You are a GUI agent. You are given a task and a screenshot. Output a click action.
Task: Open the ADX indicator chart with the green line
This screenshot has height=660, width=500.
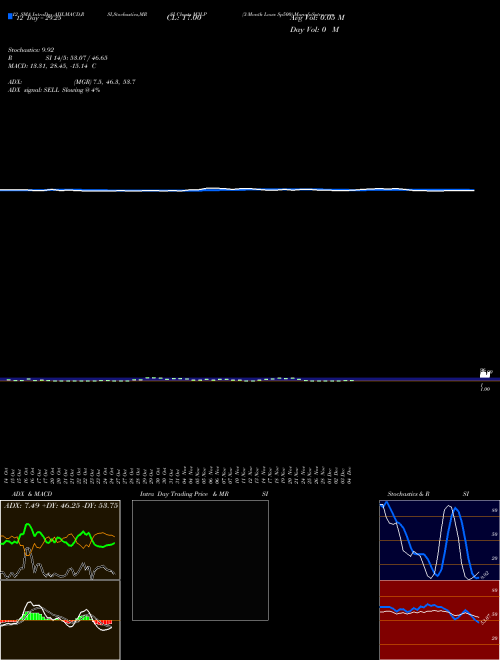point(60,540)
